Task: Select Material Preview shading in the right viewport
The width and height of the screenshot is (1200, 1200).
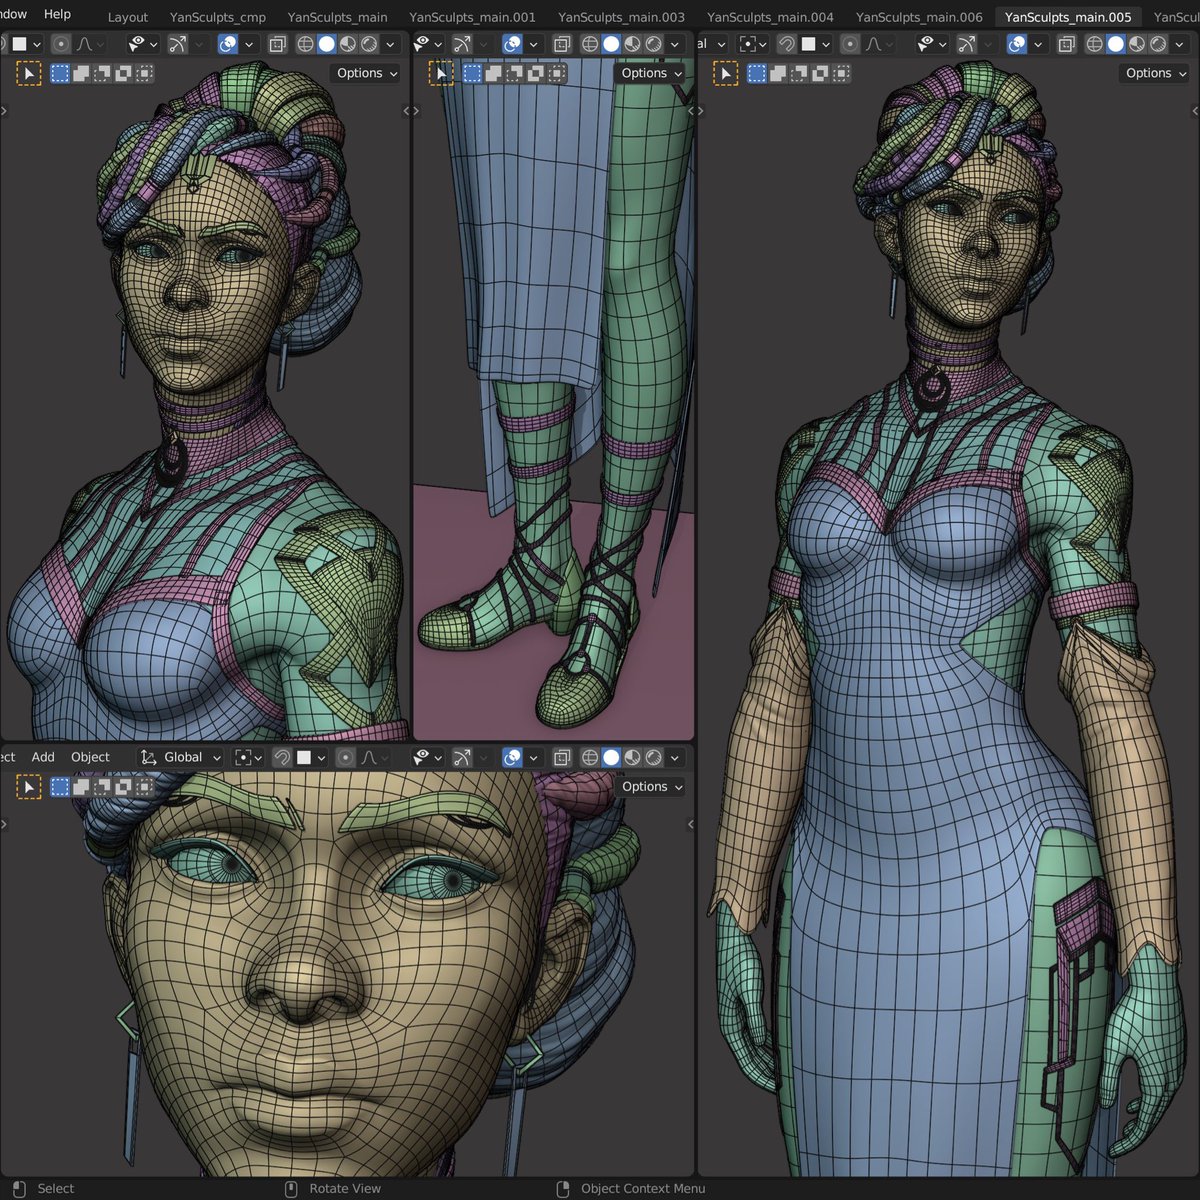Action: (1136, 44)
